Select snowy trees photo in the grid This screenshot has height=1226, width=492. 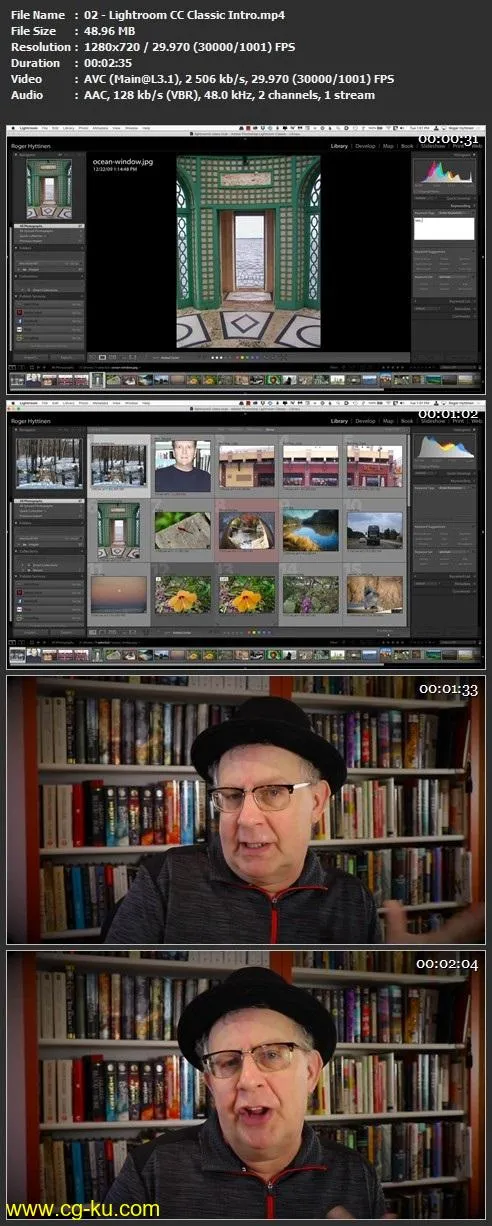(x=119, y=466)
